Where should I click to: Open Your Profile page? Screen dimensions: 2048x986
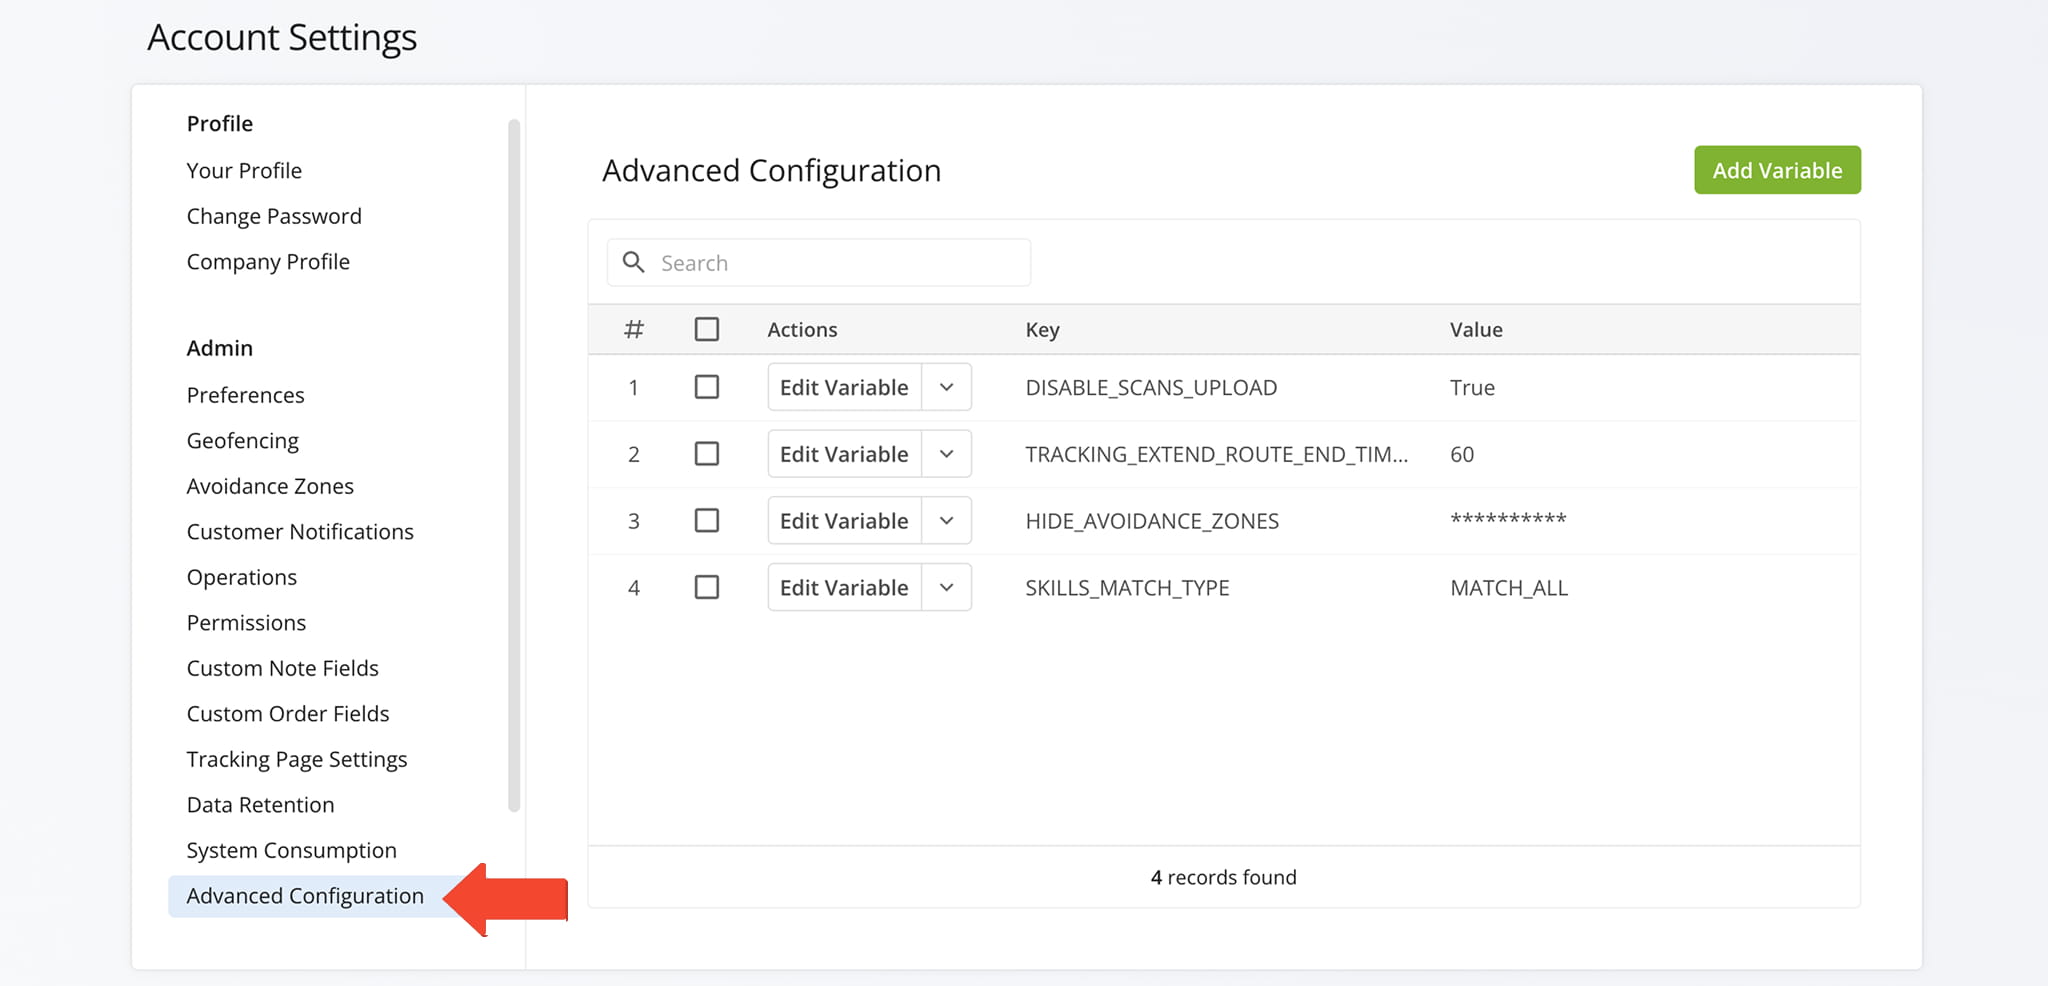coord(244,171)
